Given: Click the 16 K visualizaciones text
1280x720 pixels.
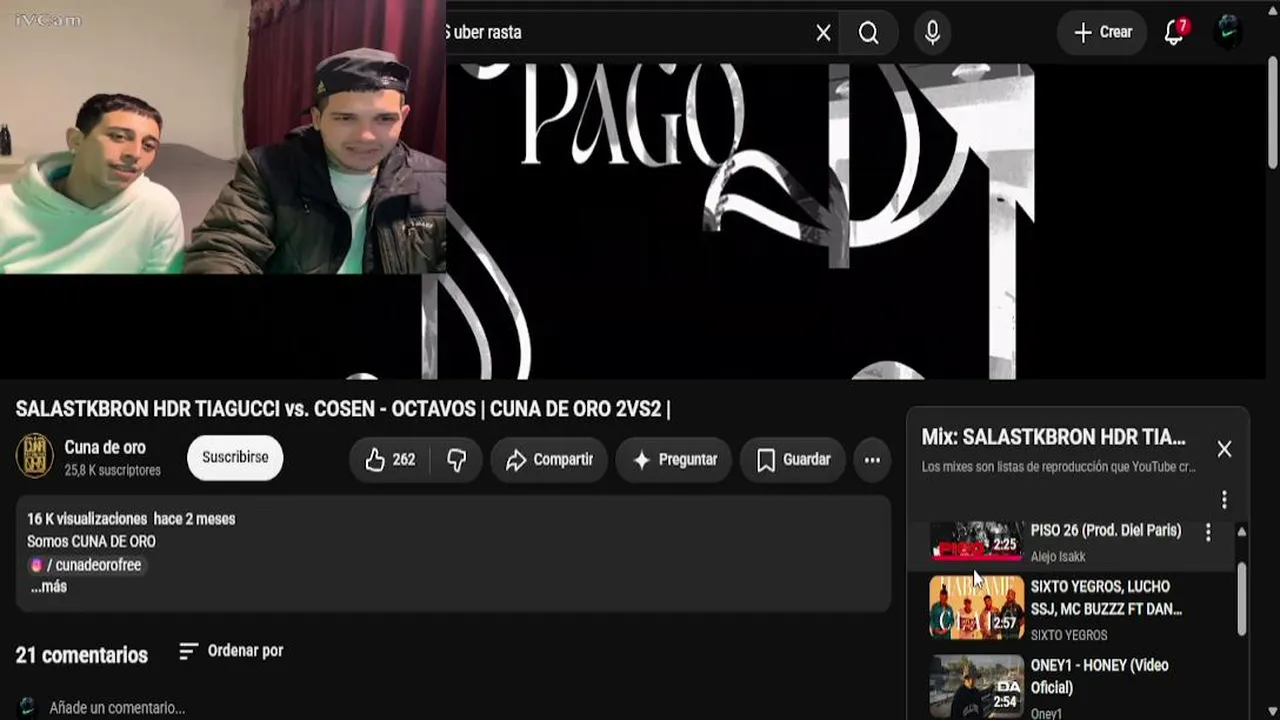Looking at the screenshot, I should (88, 519).
